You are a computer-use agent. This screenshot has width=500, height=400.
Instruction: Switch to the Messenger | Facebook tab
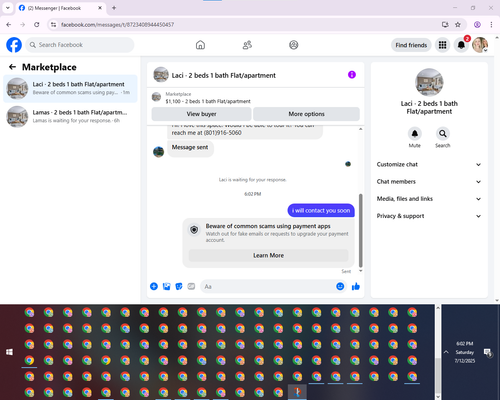tap(60, 8)
